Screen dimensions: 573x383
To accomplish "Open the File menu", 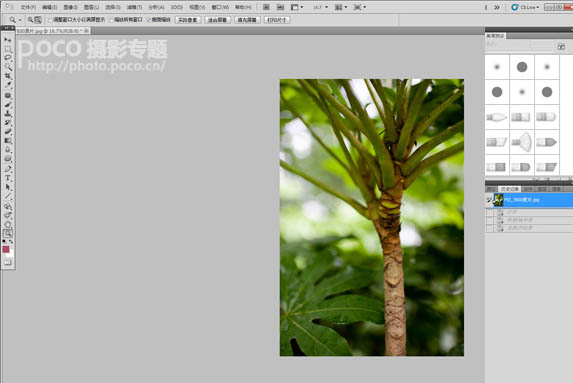I will 28,7.
